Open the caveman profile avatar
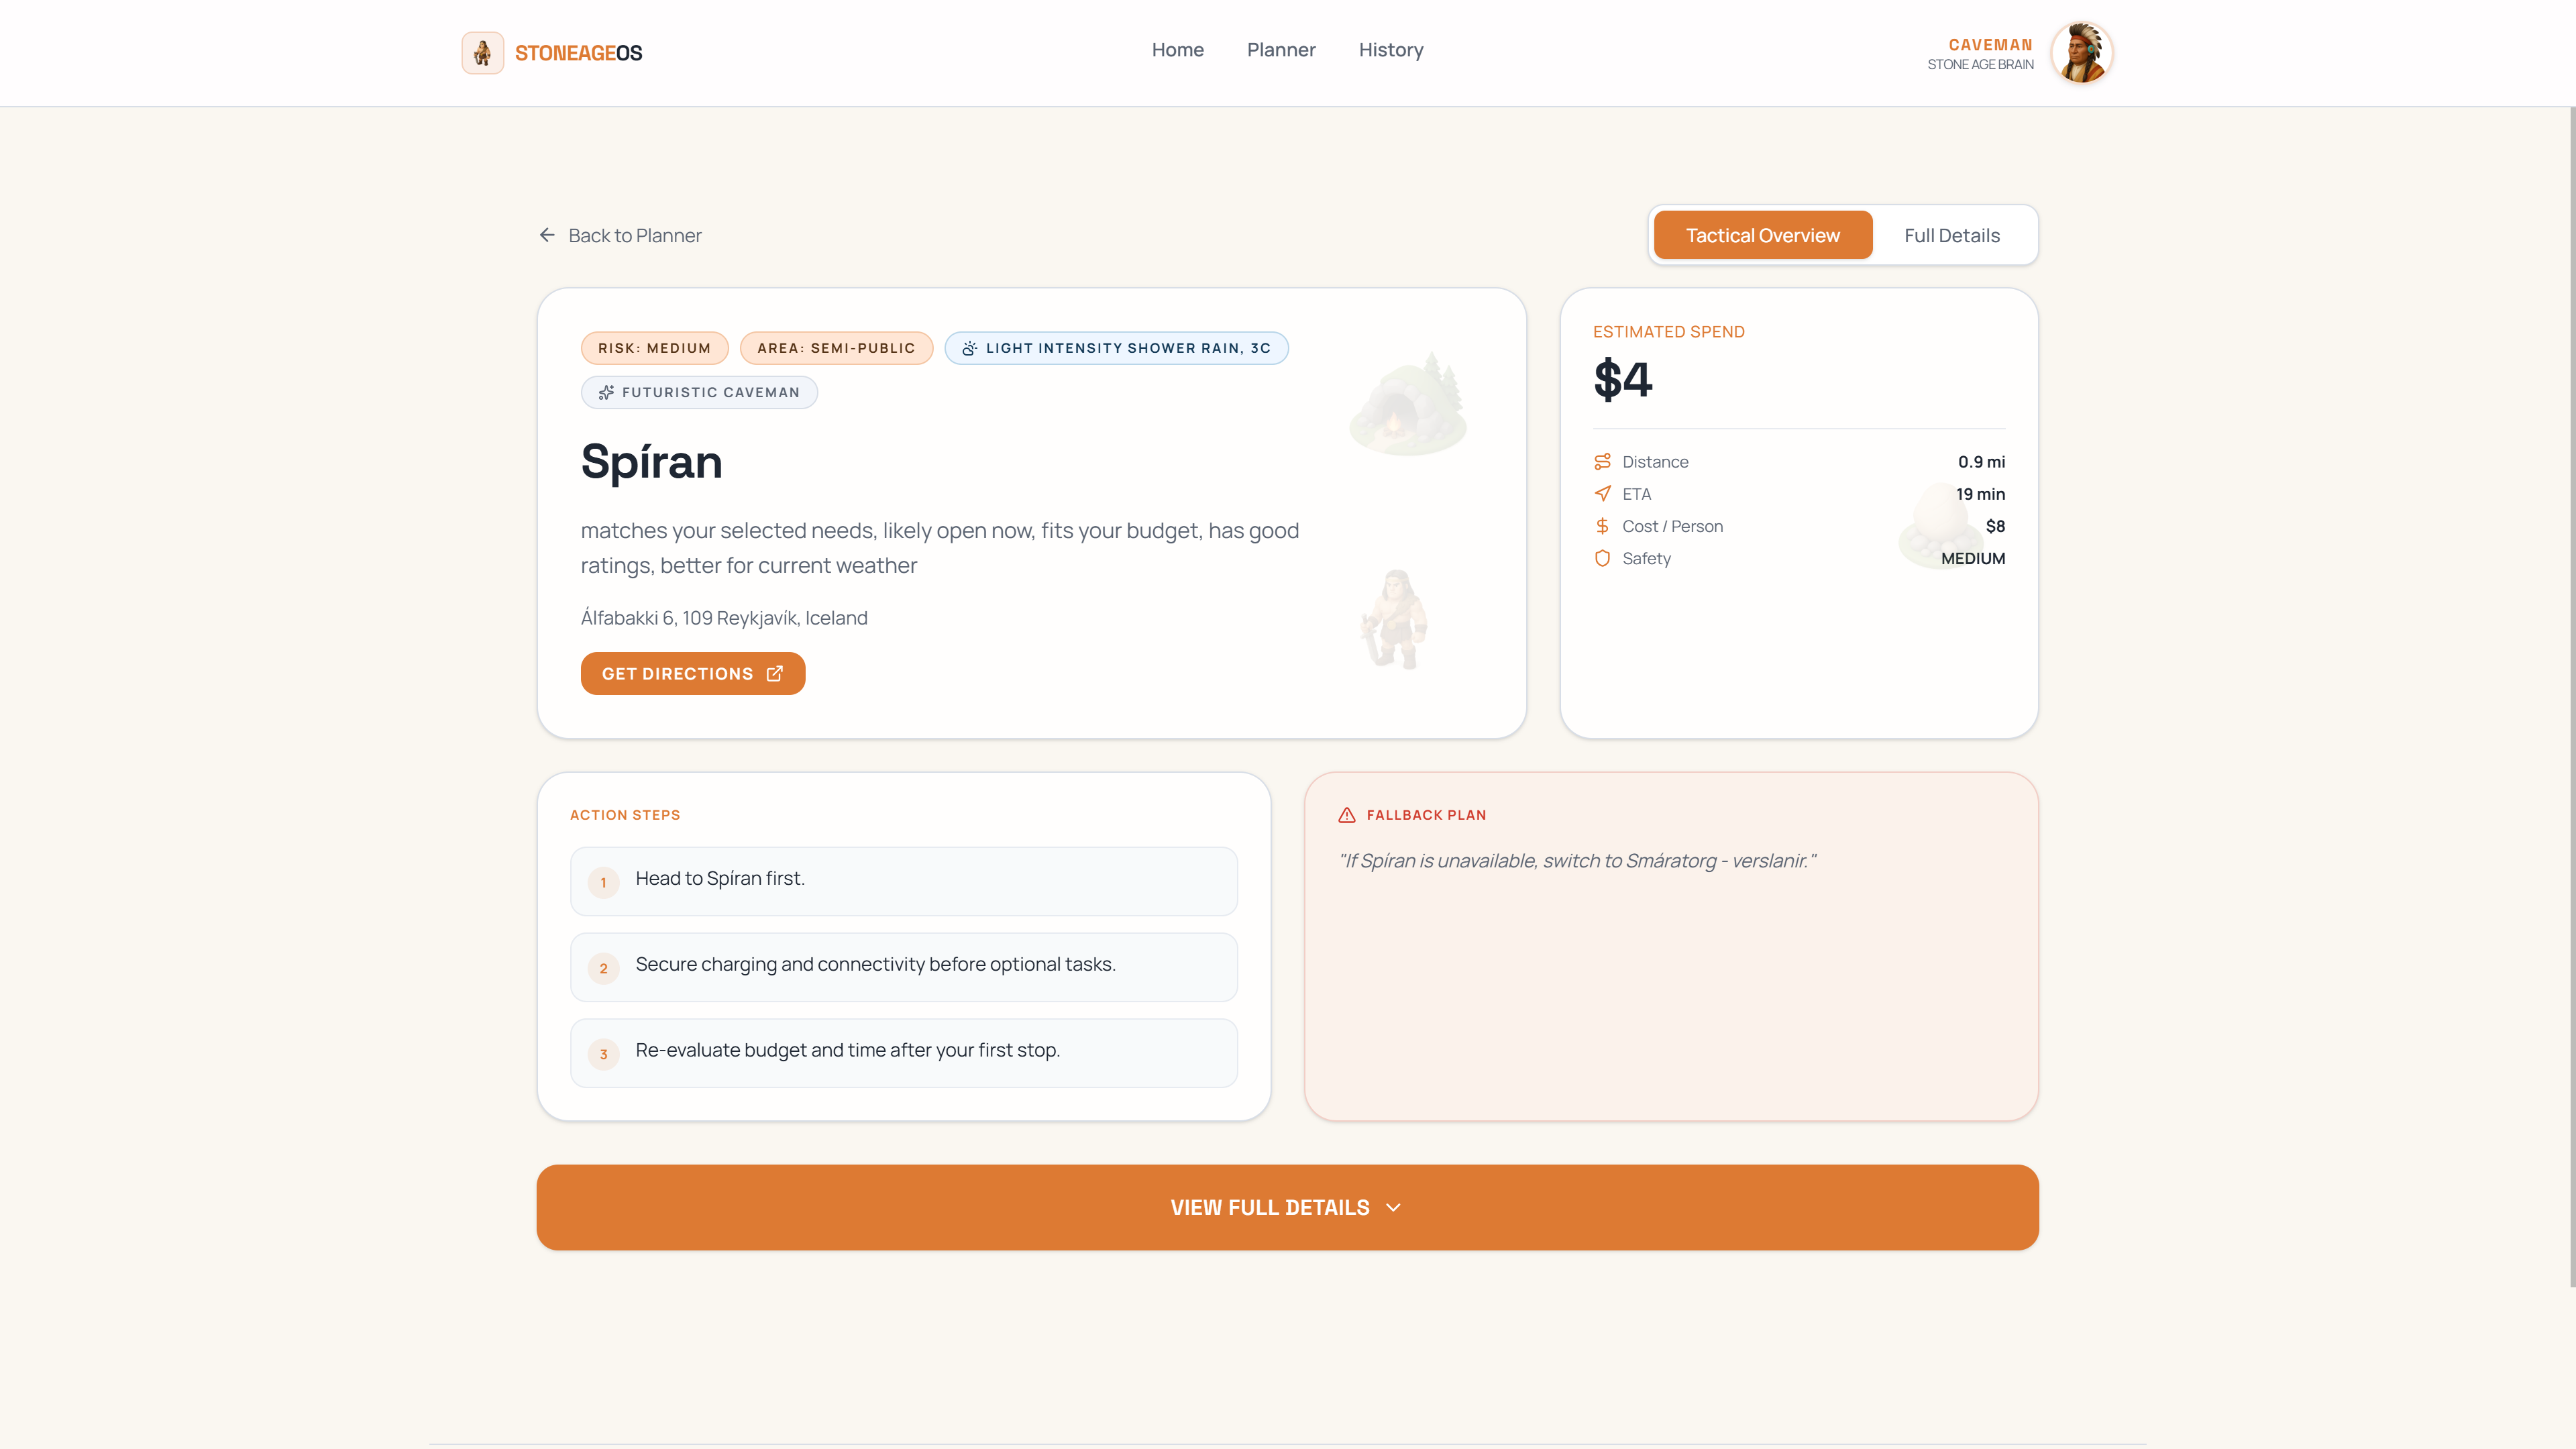 point(2081,52)
